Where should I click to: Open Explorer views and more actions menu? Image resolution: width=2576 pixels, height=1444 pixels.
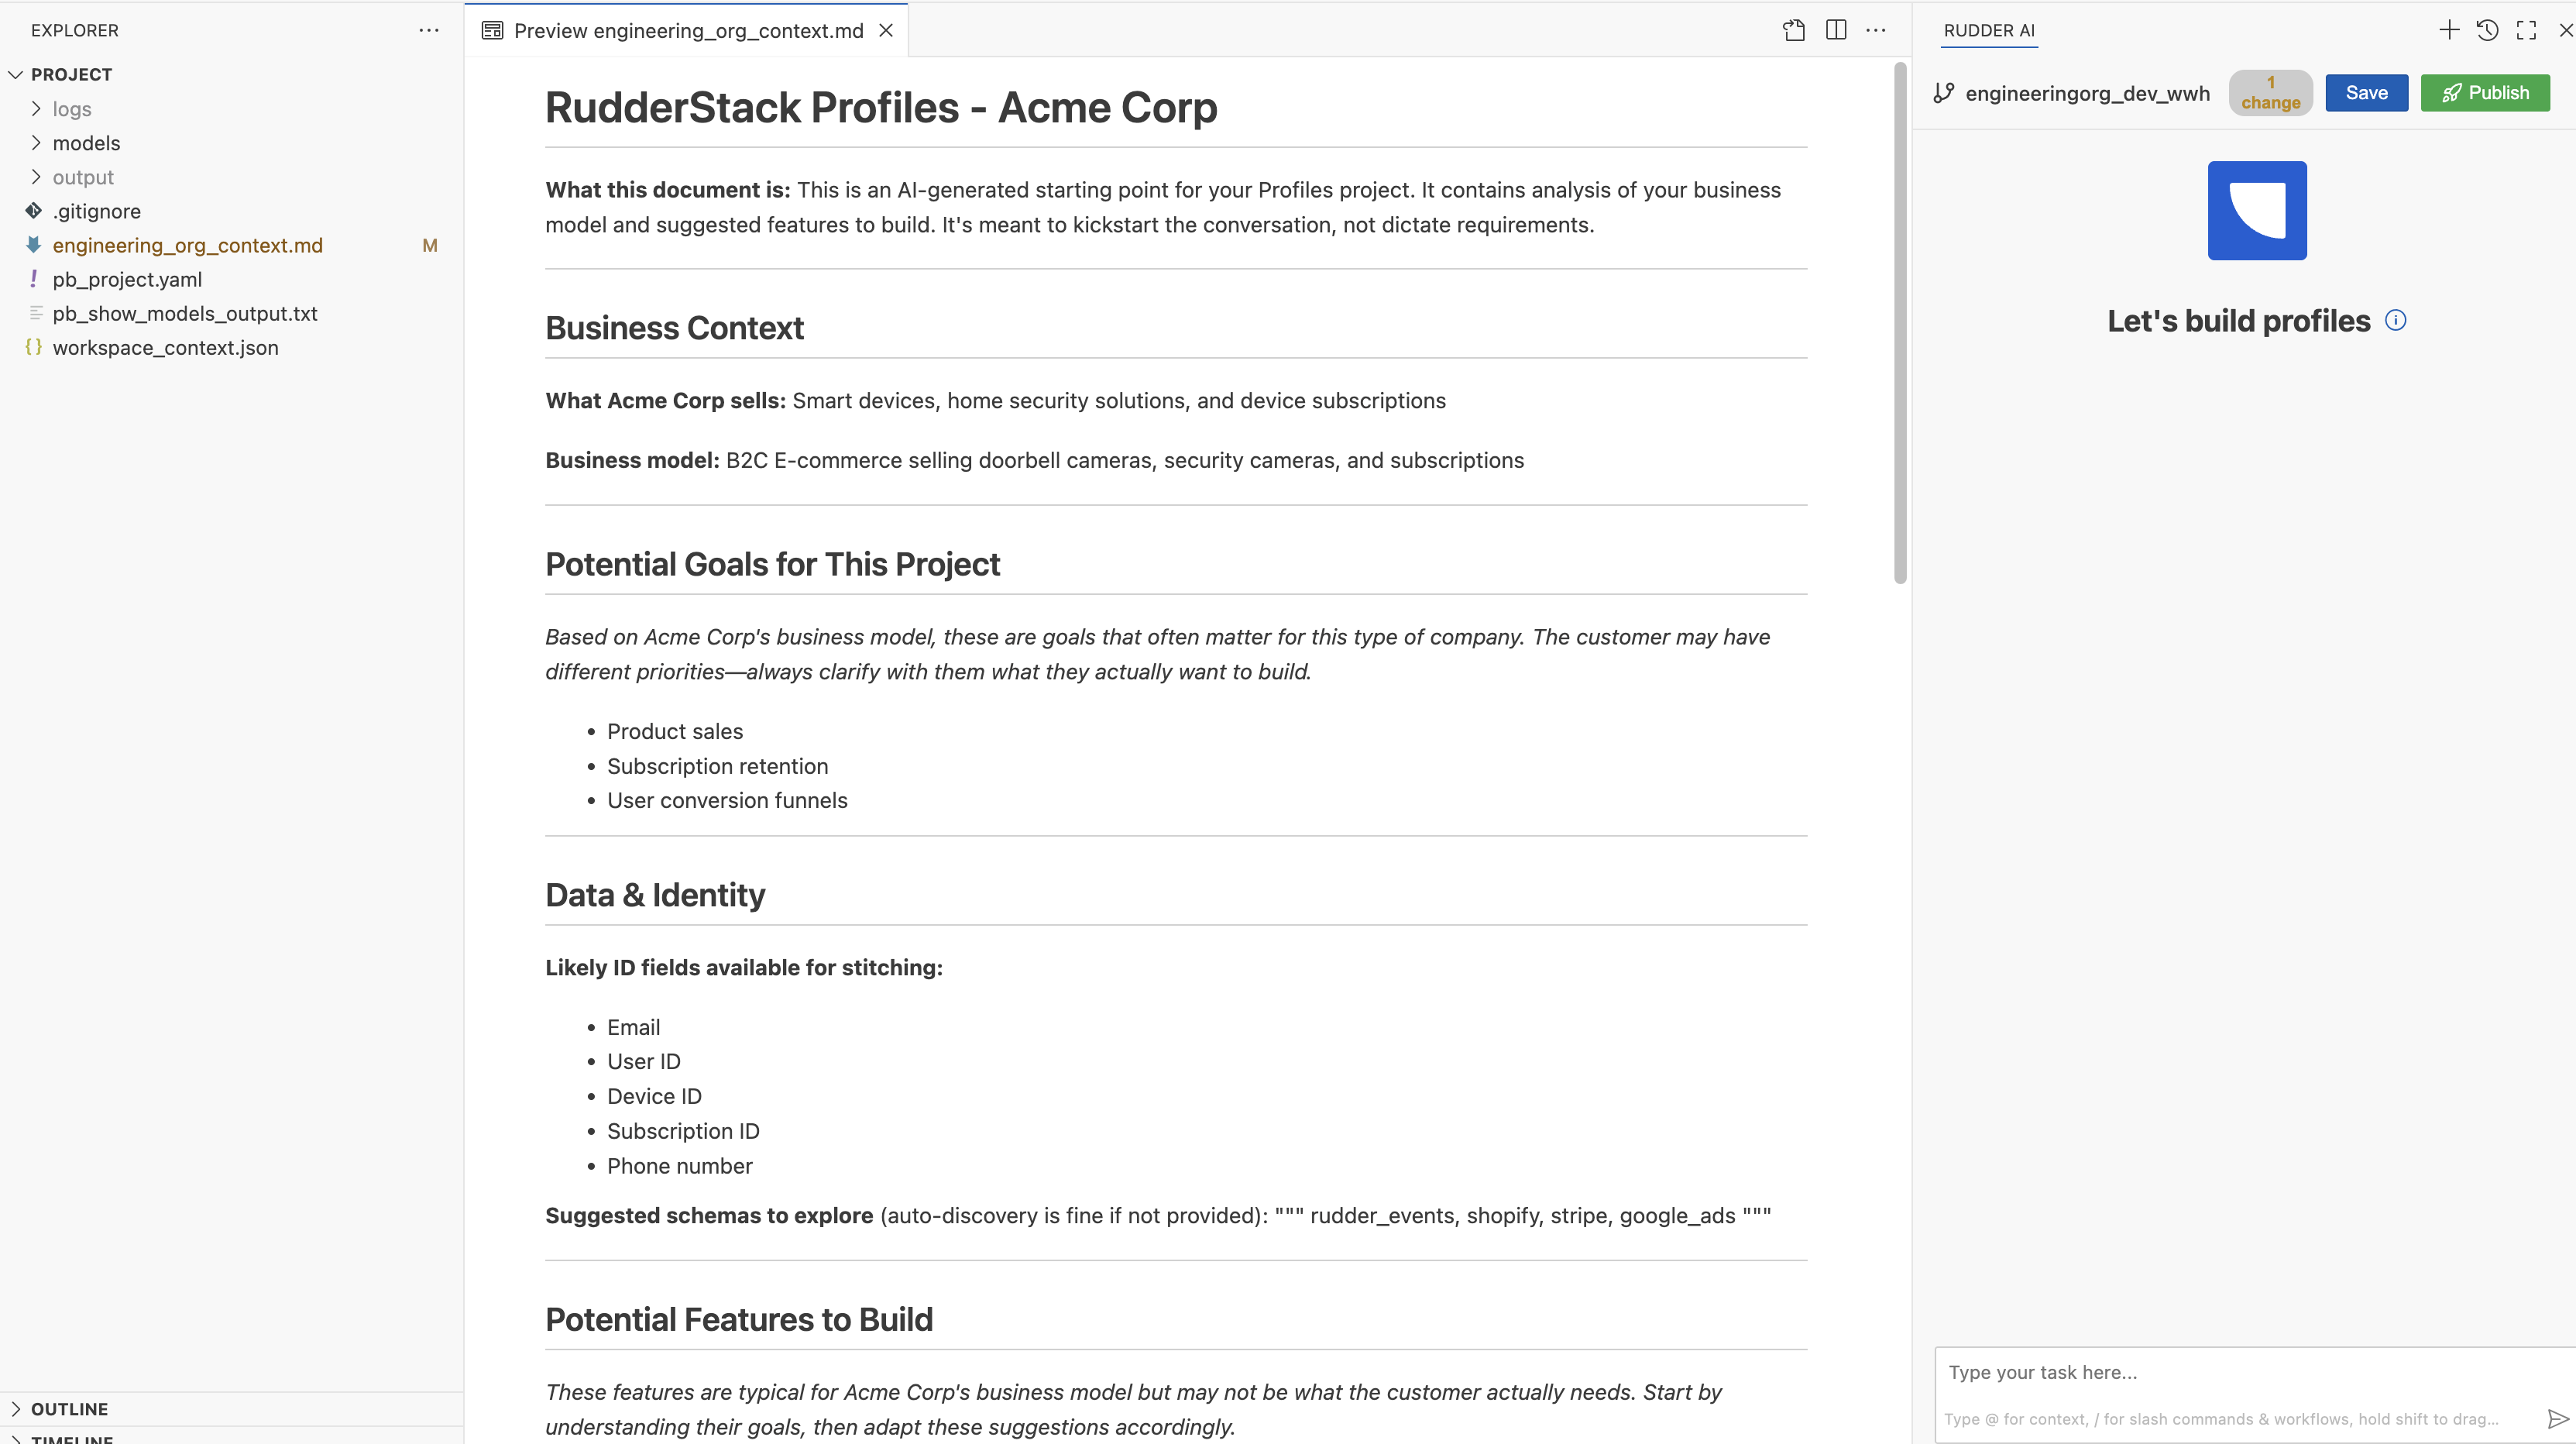[x=429, y=30]
